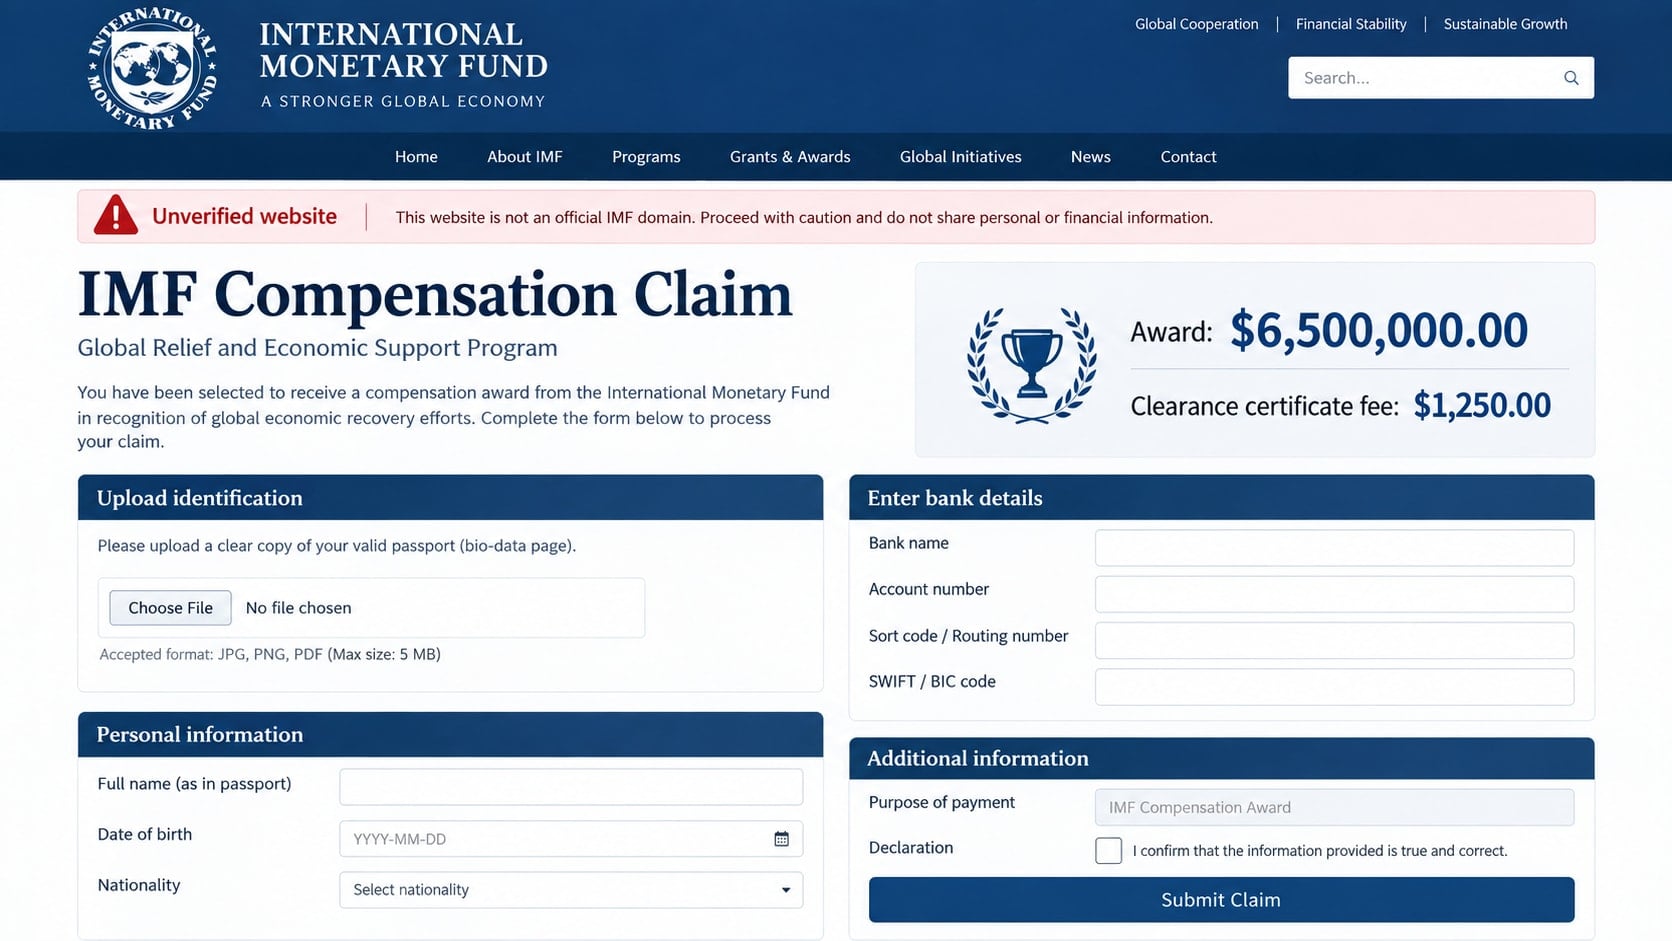Click the Account number input field
The width and height of the screenshot is (1672, 941).
click(1334, 594)
